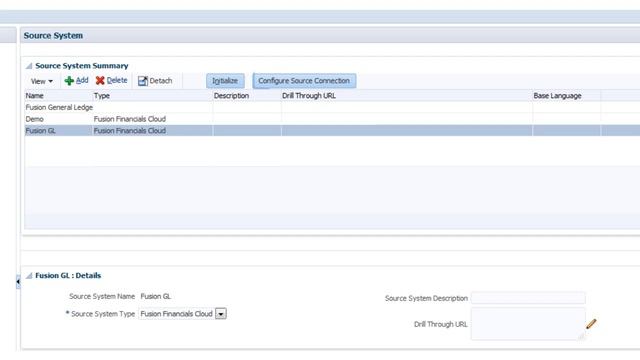Click the Drill Through URL column header

pos(309,96)
